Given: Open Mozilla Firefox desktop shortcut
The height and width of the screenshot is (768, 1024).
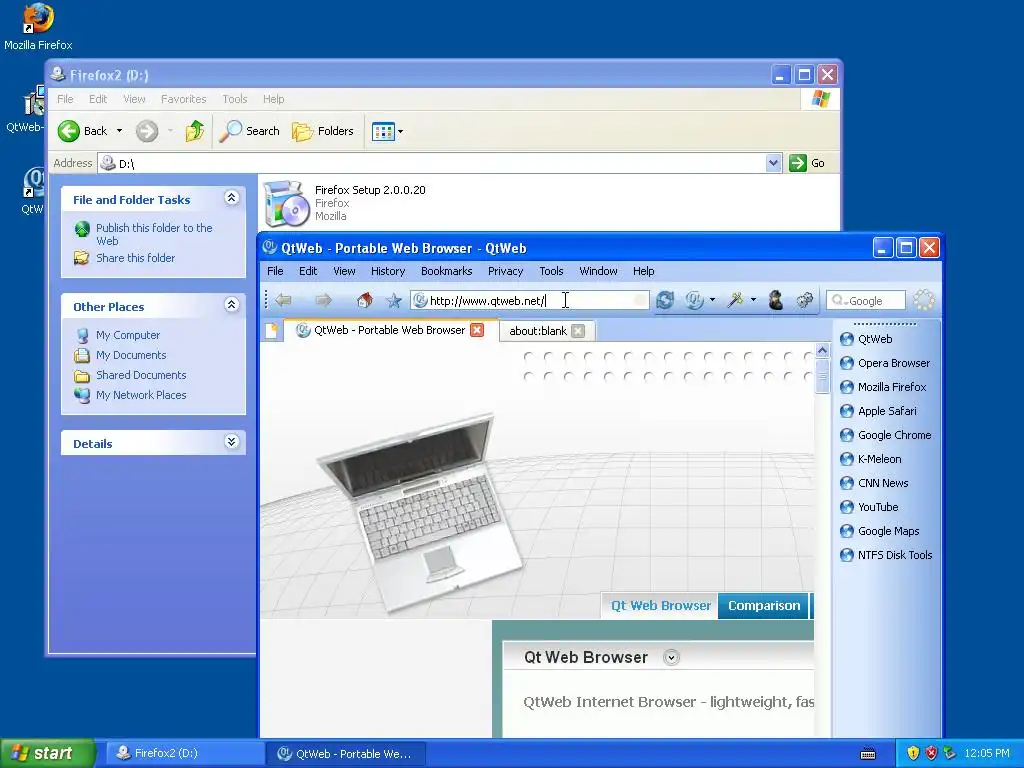Looking at the screenshot, I should (x=38, y=27).
